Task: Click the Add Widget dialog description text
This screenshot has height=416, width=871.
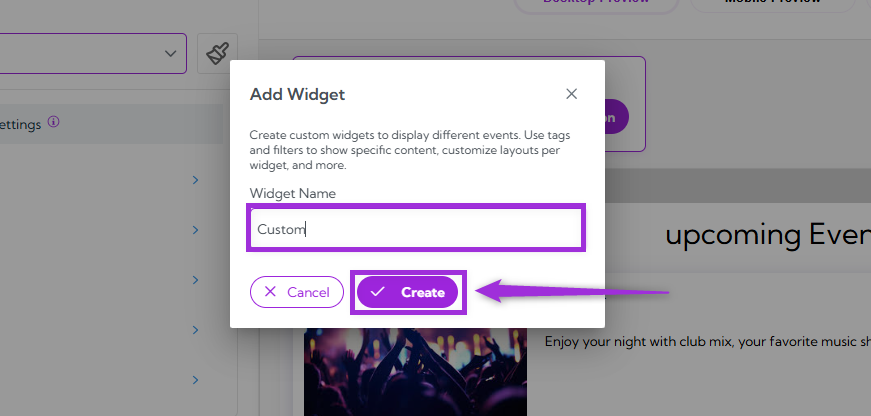Action: point(410,150)
